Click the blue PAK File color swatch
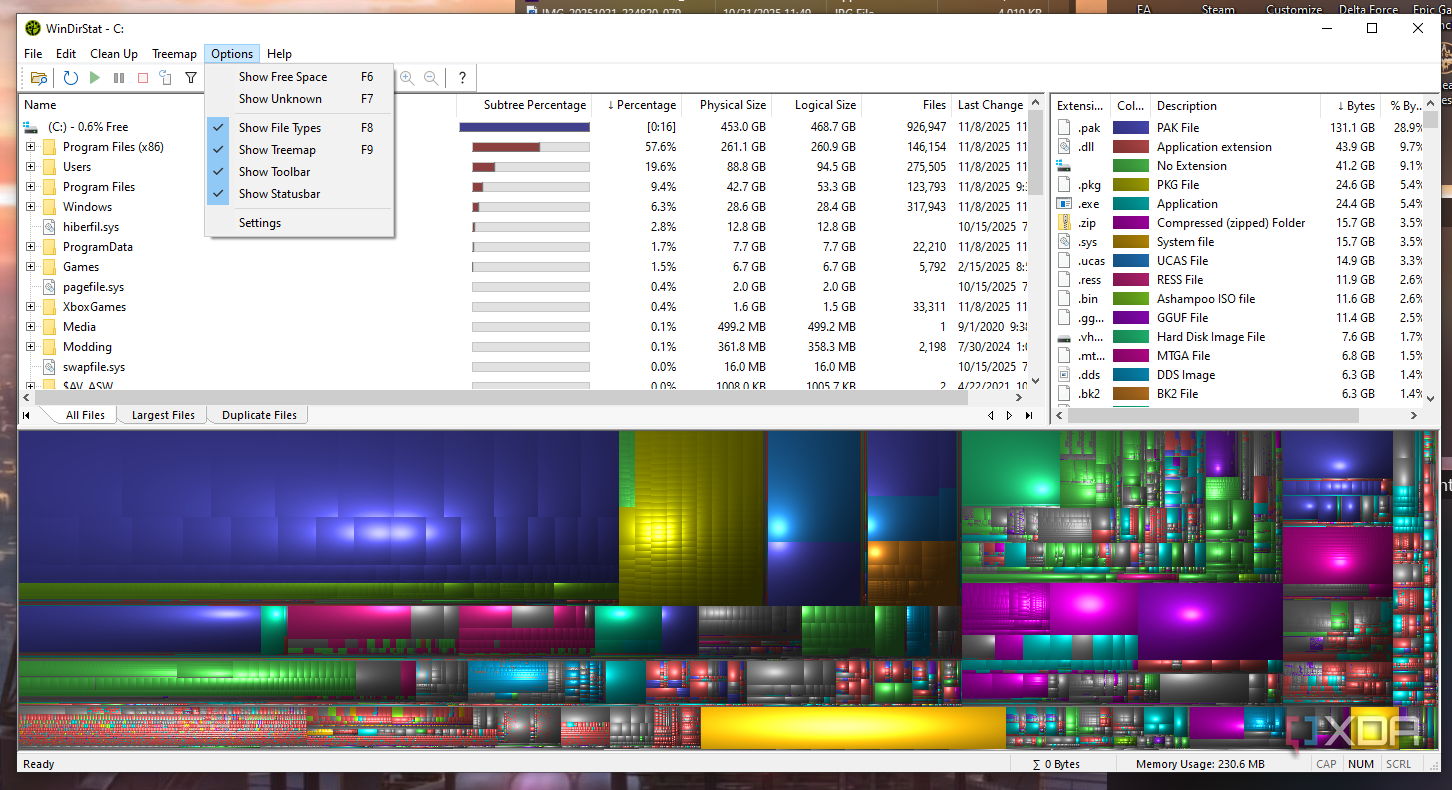1452x790 pixels. tap(1131, 128)
